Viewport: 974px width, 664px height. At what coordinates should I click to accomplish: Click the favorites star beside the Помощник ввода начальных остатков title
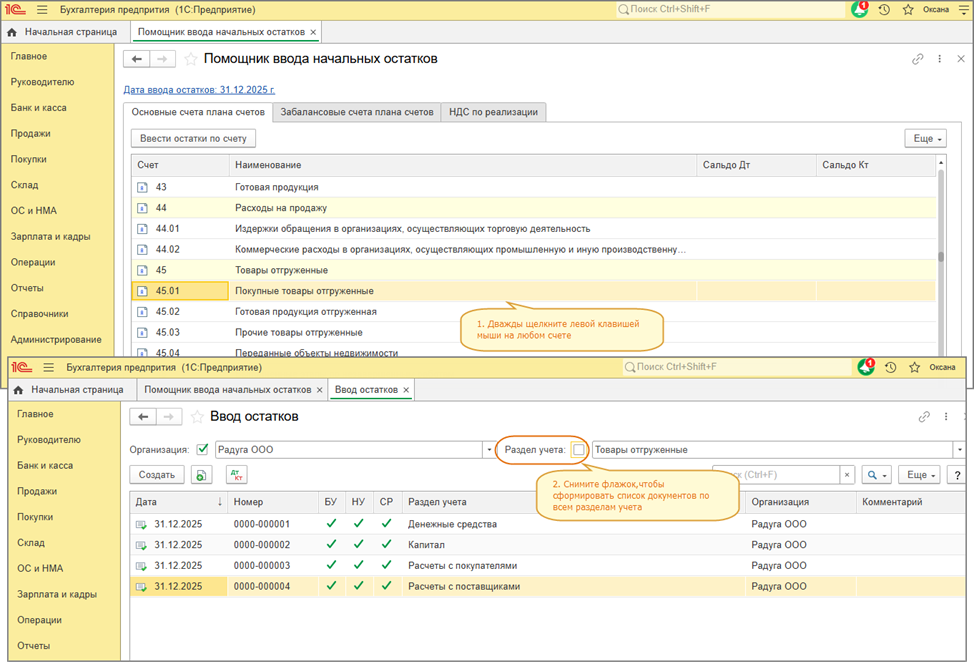point(191,59)
